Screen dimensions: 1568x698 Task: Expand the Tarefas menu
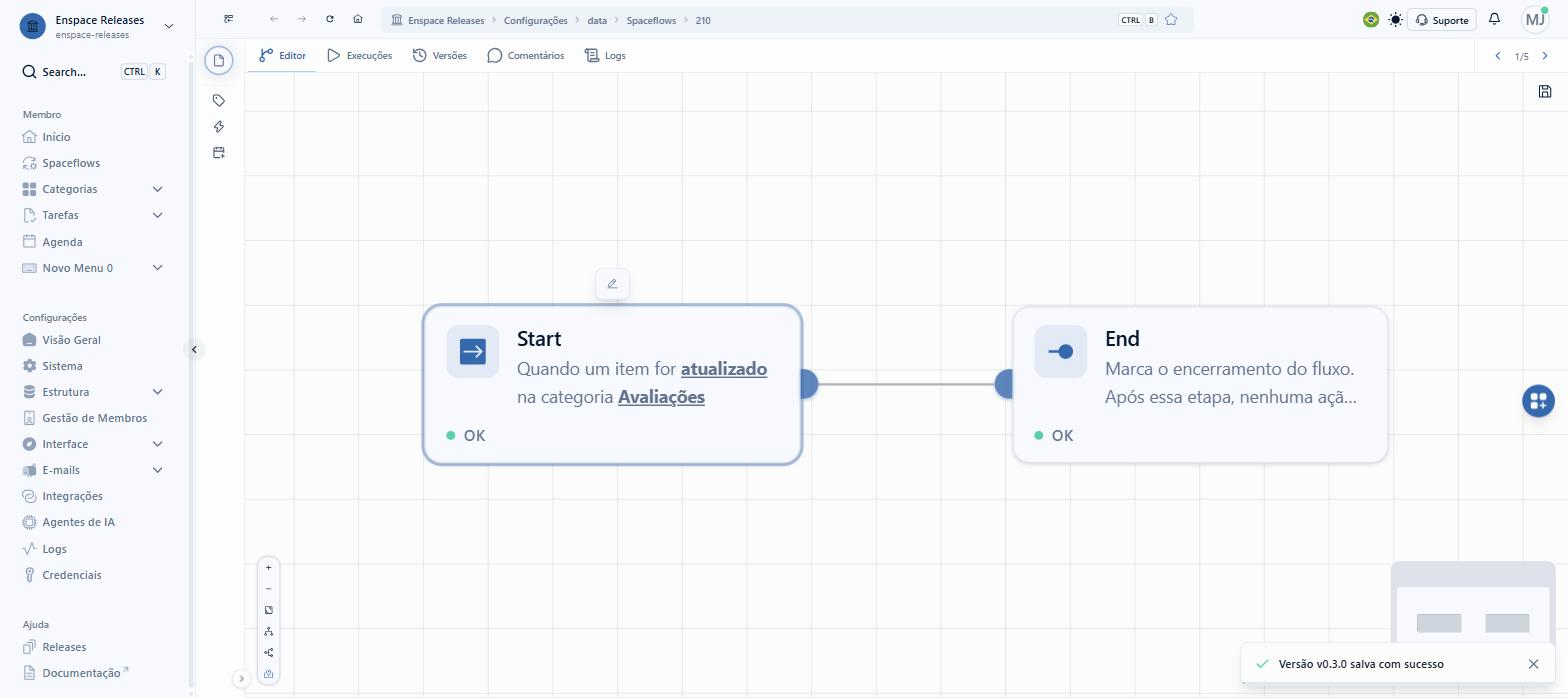[x=157, y=215]
